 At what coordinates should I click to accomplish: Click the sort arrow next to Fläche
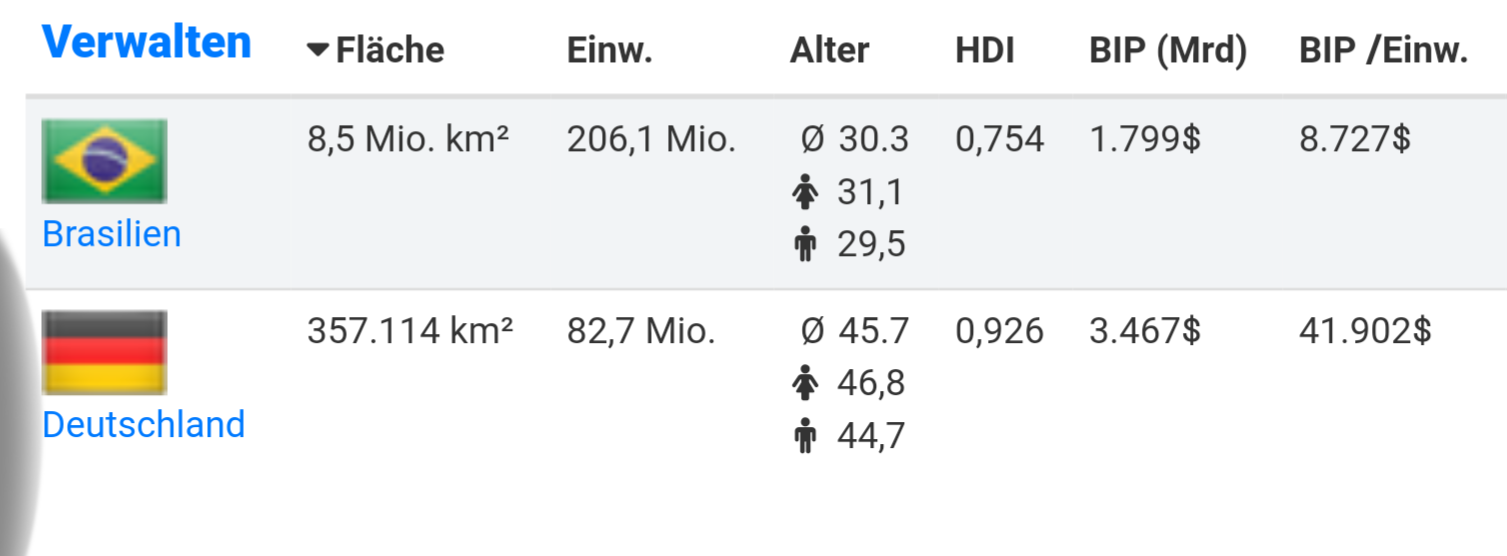318,50
